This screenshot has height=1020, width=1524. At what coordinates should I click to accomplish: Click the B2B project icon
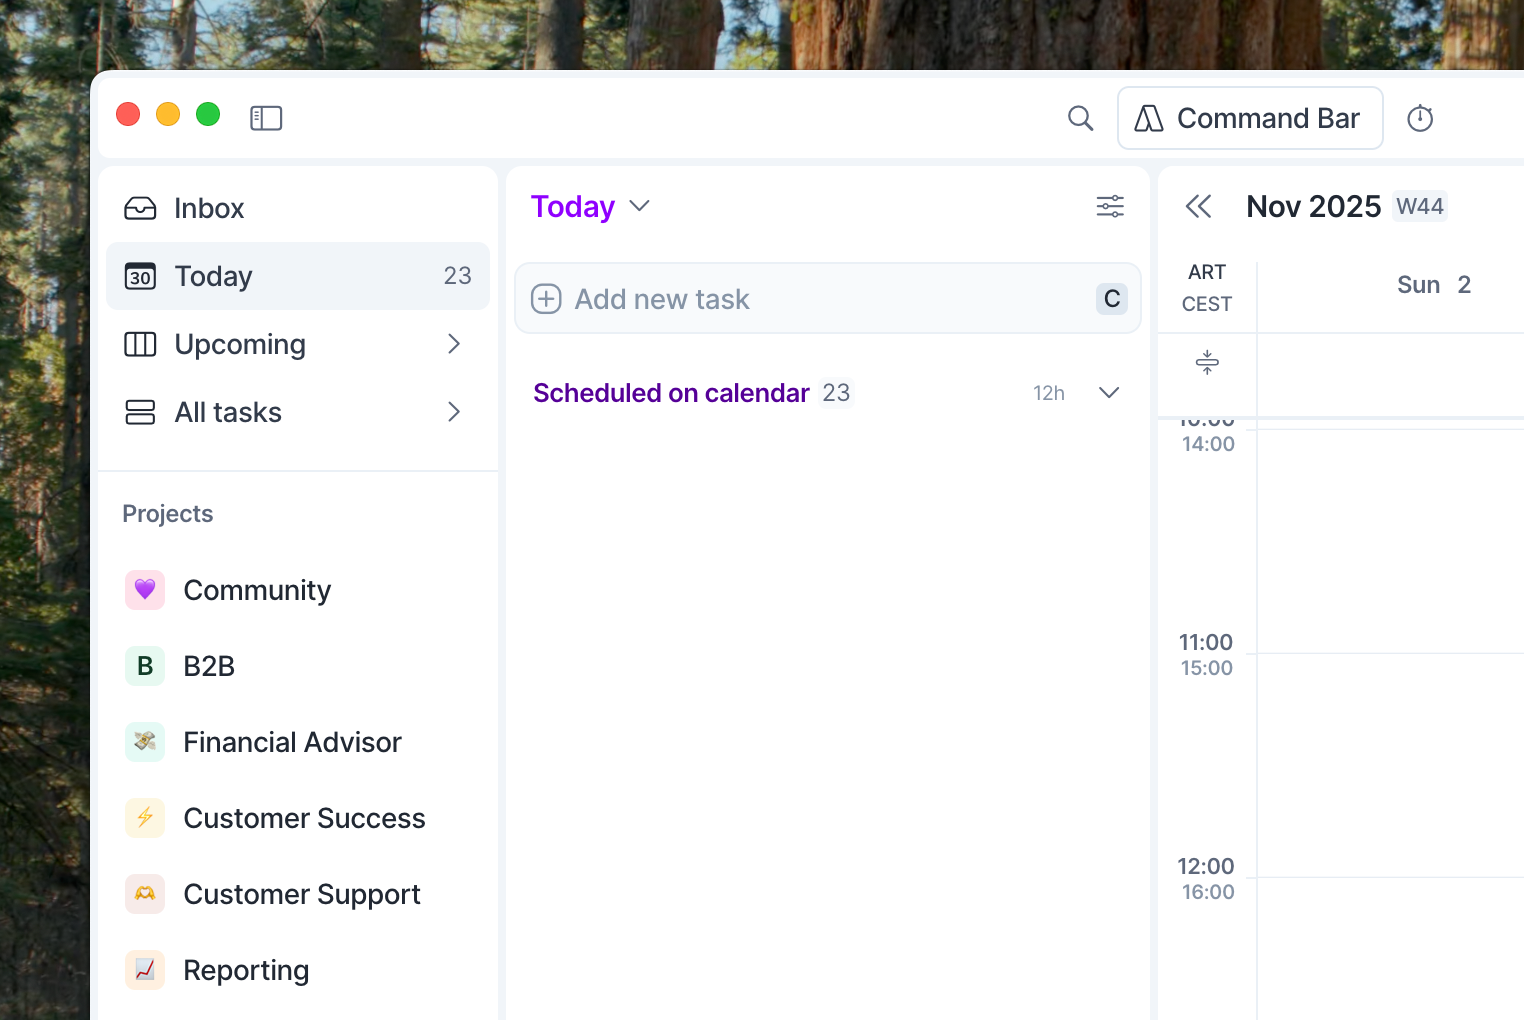tap(145, 666)
